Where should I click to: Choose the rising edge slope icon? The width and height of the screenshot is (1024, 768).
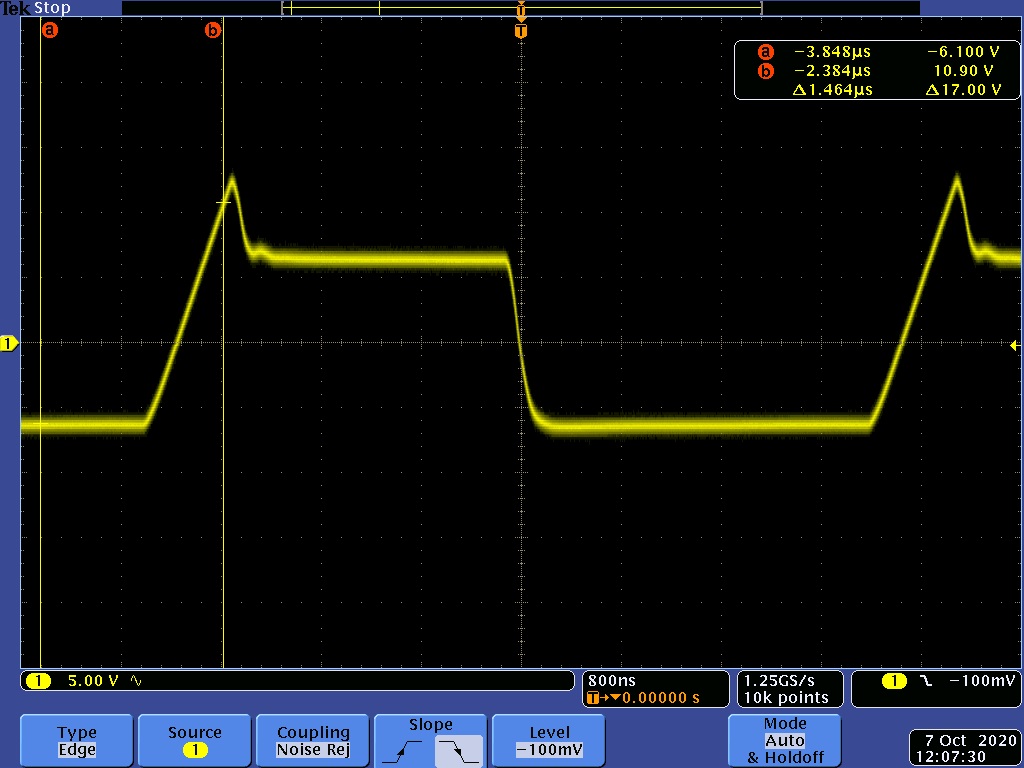pos(402,751)
